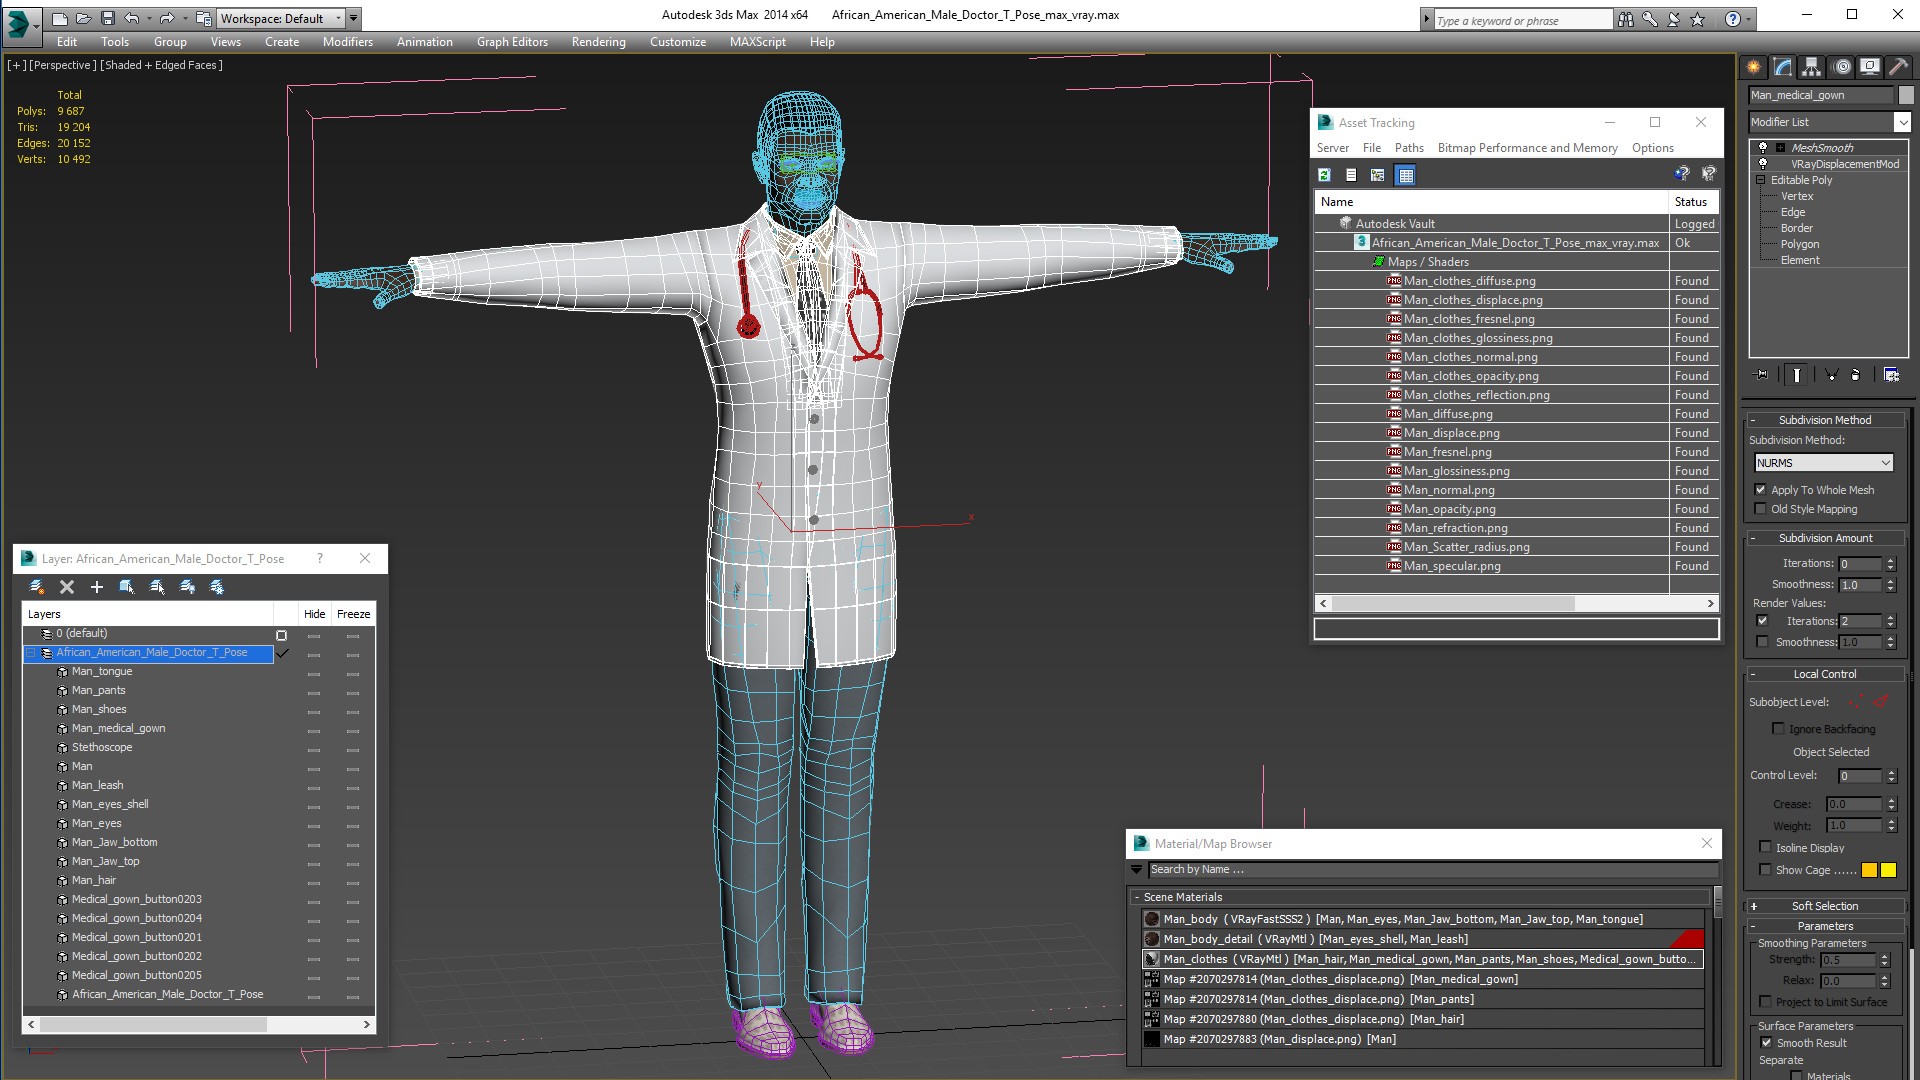The height and width of the screenshot is (1080, 1920).
Task: Click the search binoculars icon
Action: (1626, 19)
